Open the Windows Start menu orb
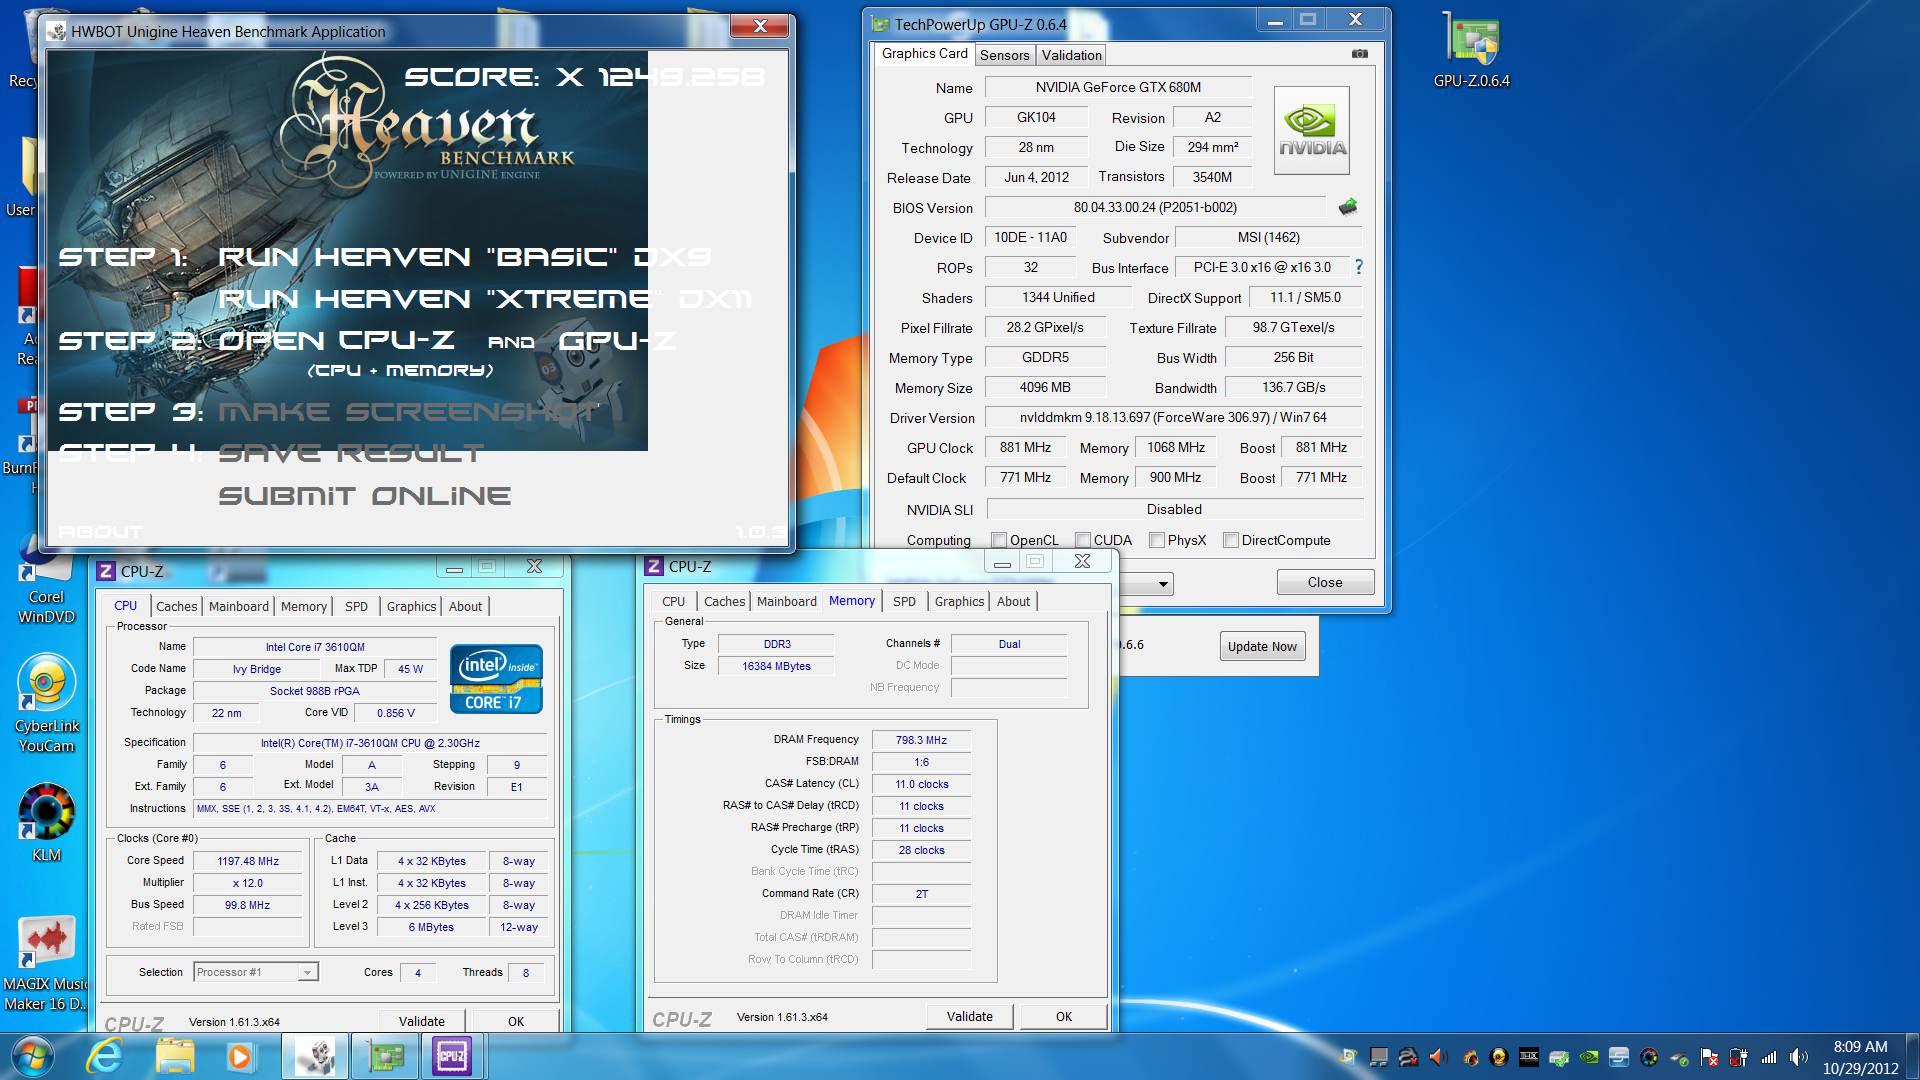Image resolution: width=1920 pixels, height=1080 pixels. point(33,1057)
